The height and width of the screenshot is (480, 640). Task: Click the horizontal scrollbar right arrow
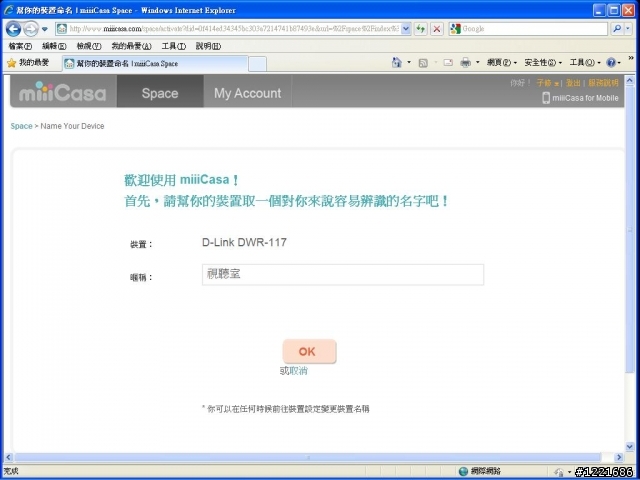619,457
